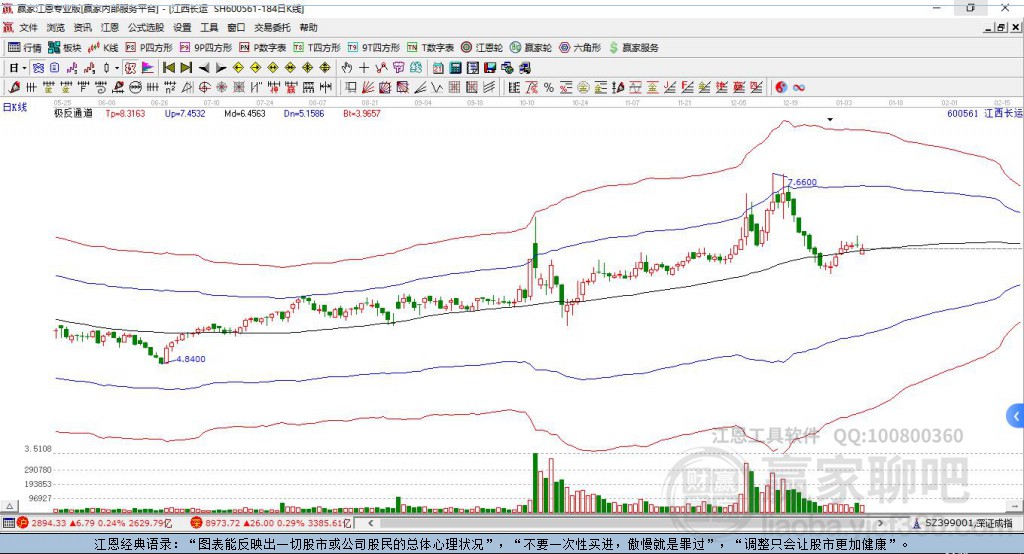
Task: Launch the 江恩轮 Gann wheel
Action: click(482, 48)
